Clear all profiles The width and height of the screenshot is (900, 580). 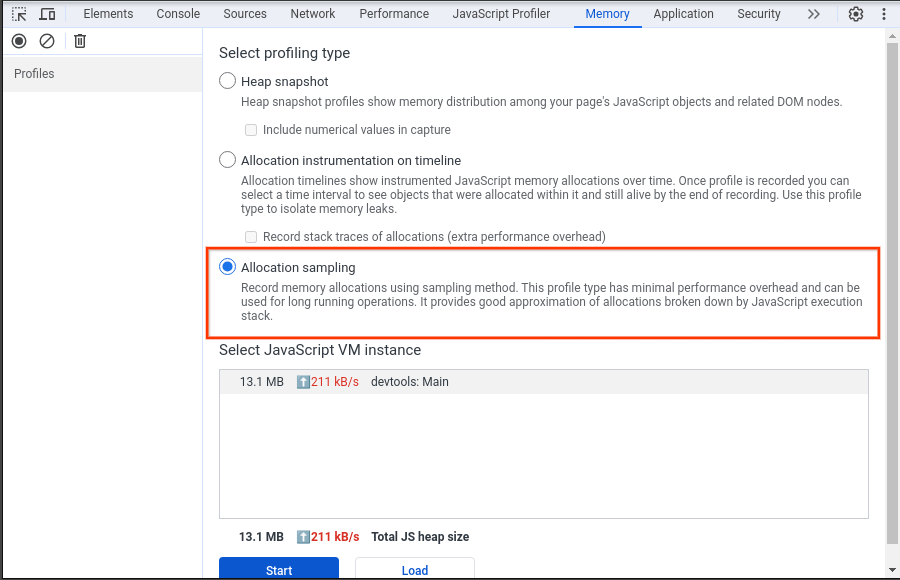pyautogui.click(x=46, y=40)
